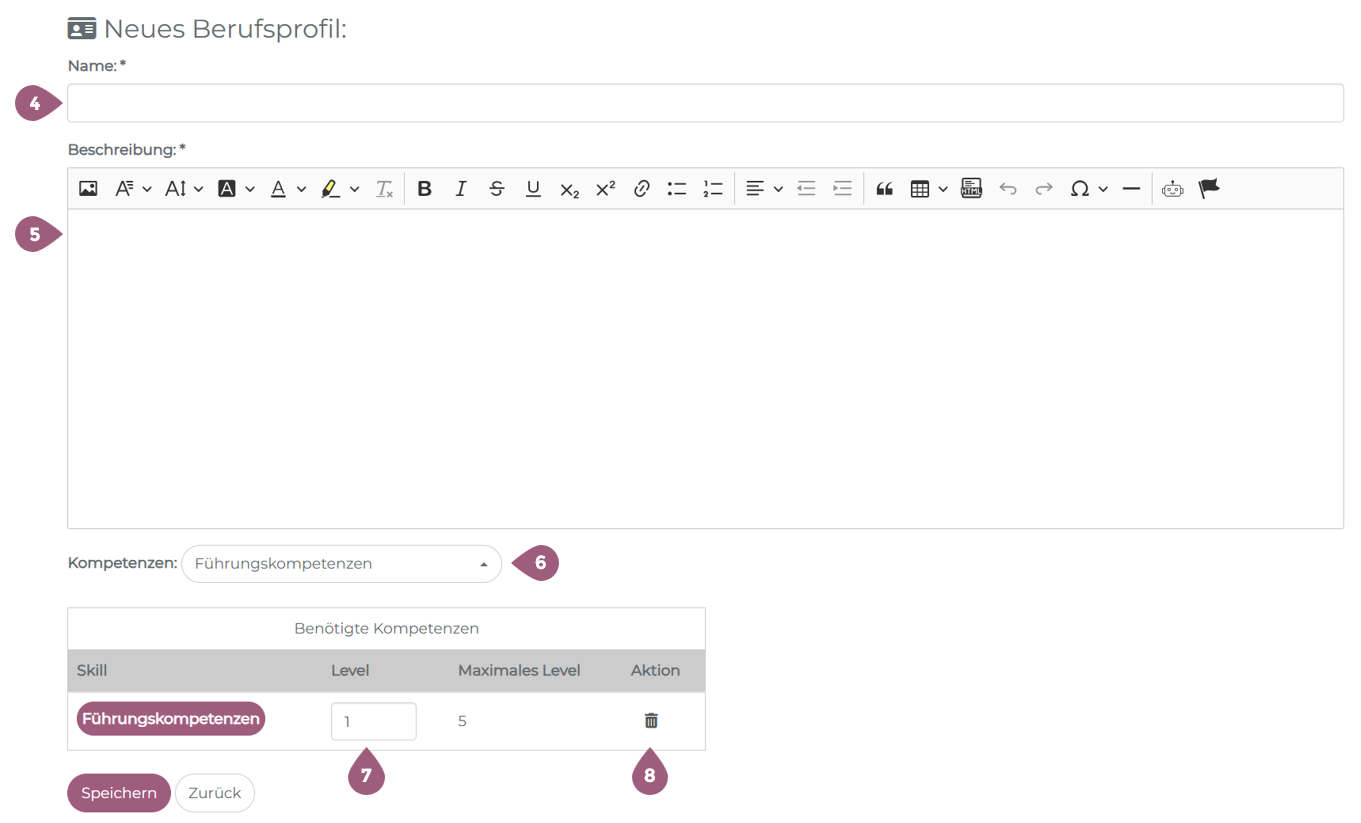Toggle strikethrough formatting
This screenshot has width=1361, height=823.
point(496,189)
